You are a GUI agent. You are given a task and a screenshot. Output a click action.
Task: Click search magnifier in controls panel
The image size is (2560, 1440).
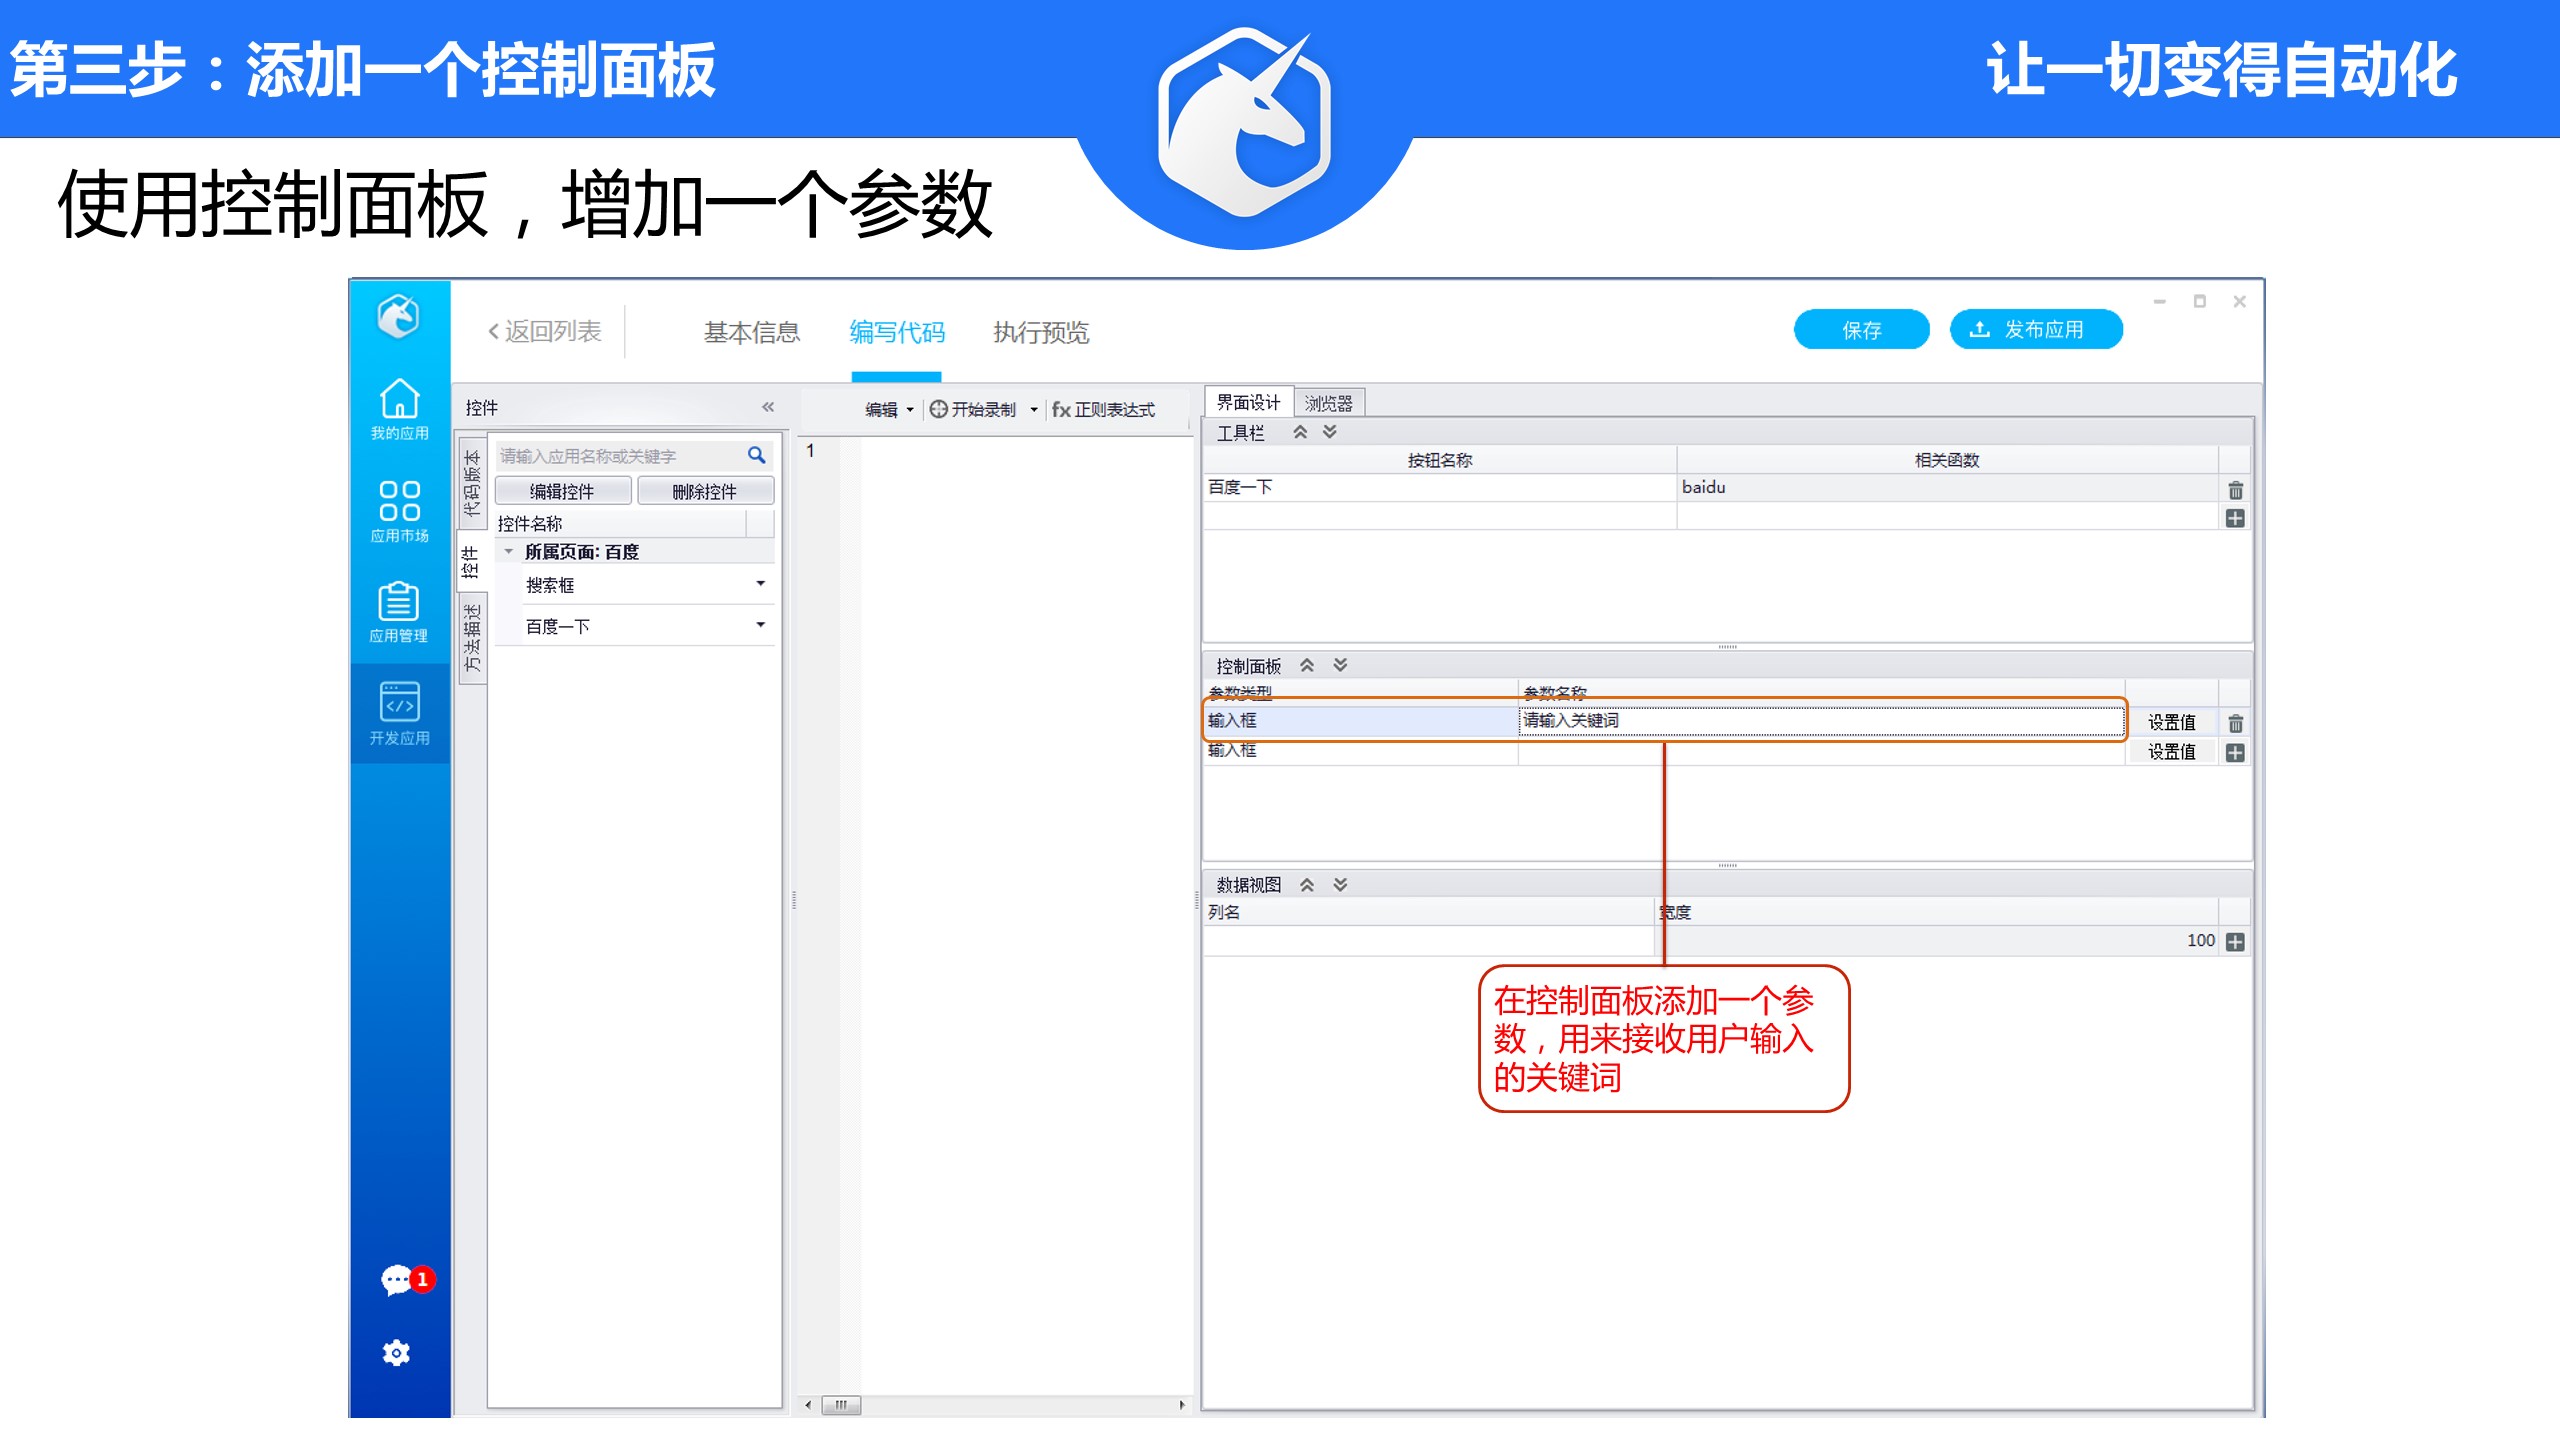tap(757, 456)
